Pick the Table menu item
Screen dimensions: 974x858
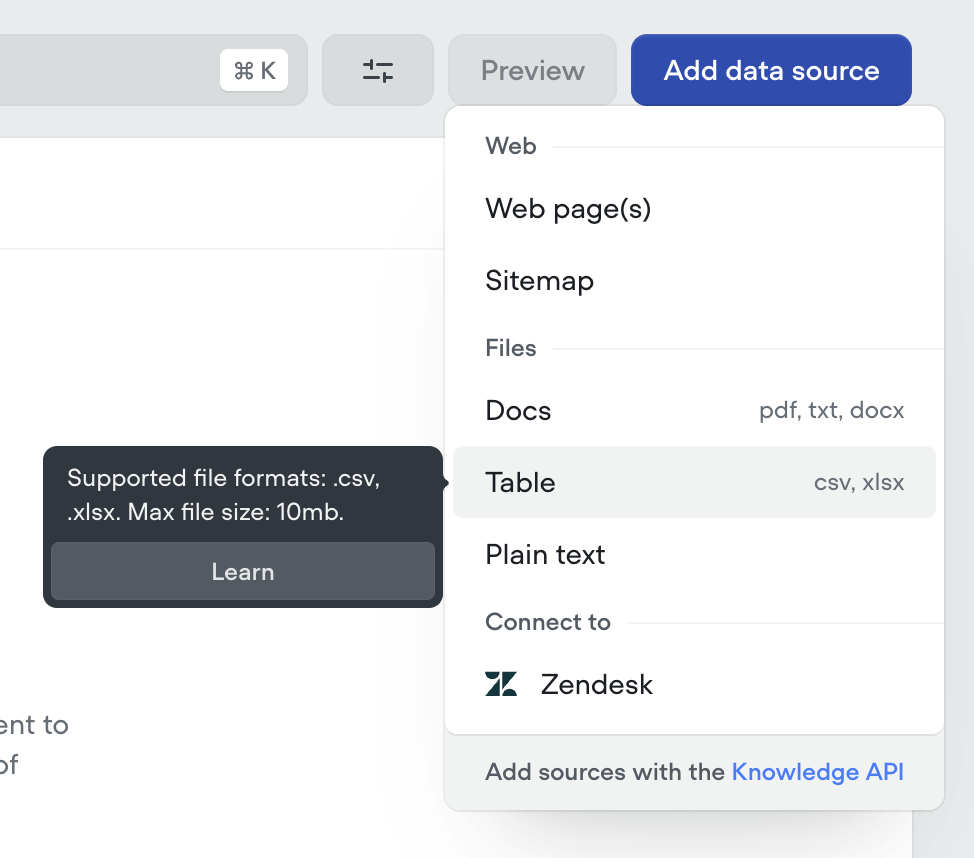tap(520, 483)
